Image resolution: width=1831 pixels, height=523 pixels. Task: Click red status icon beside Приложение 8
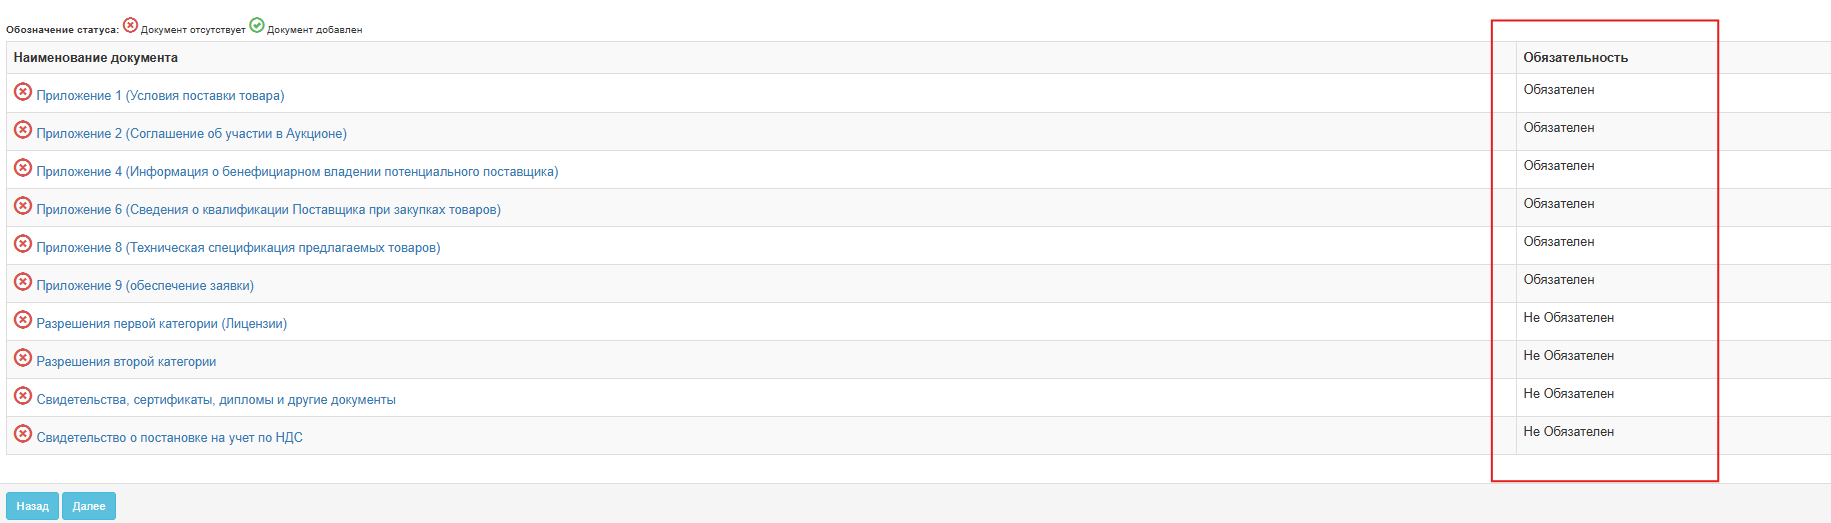click(23, 244)
